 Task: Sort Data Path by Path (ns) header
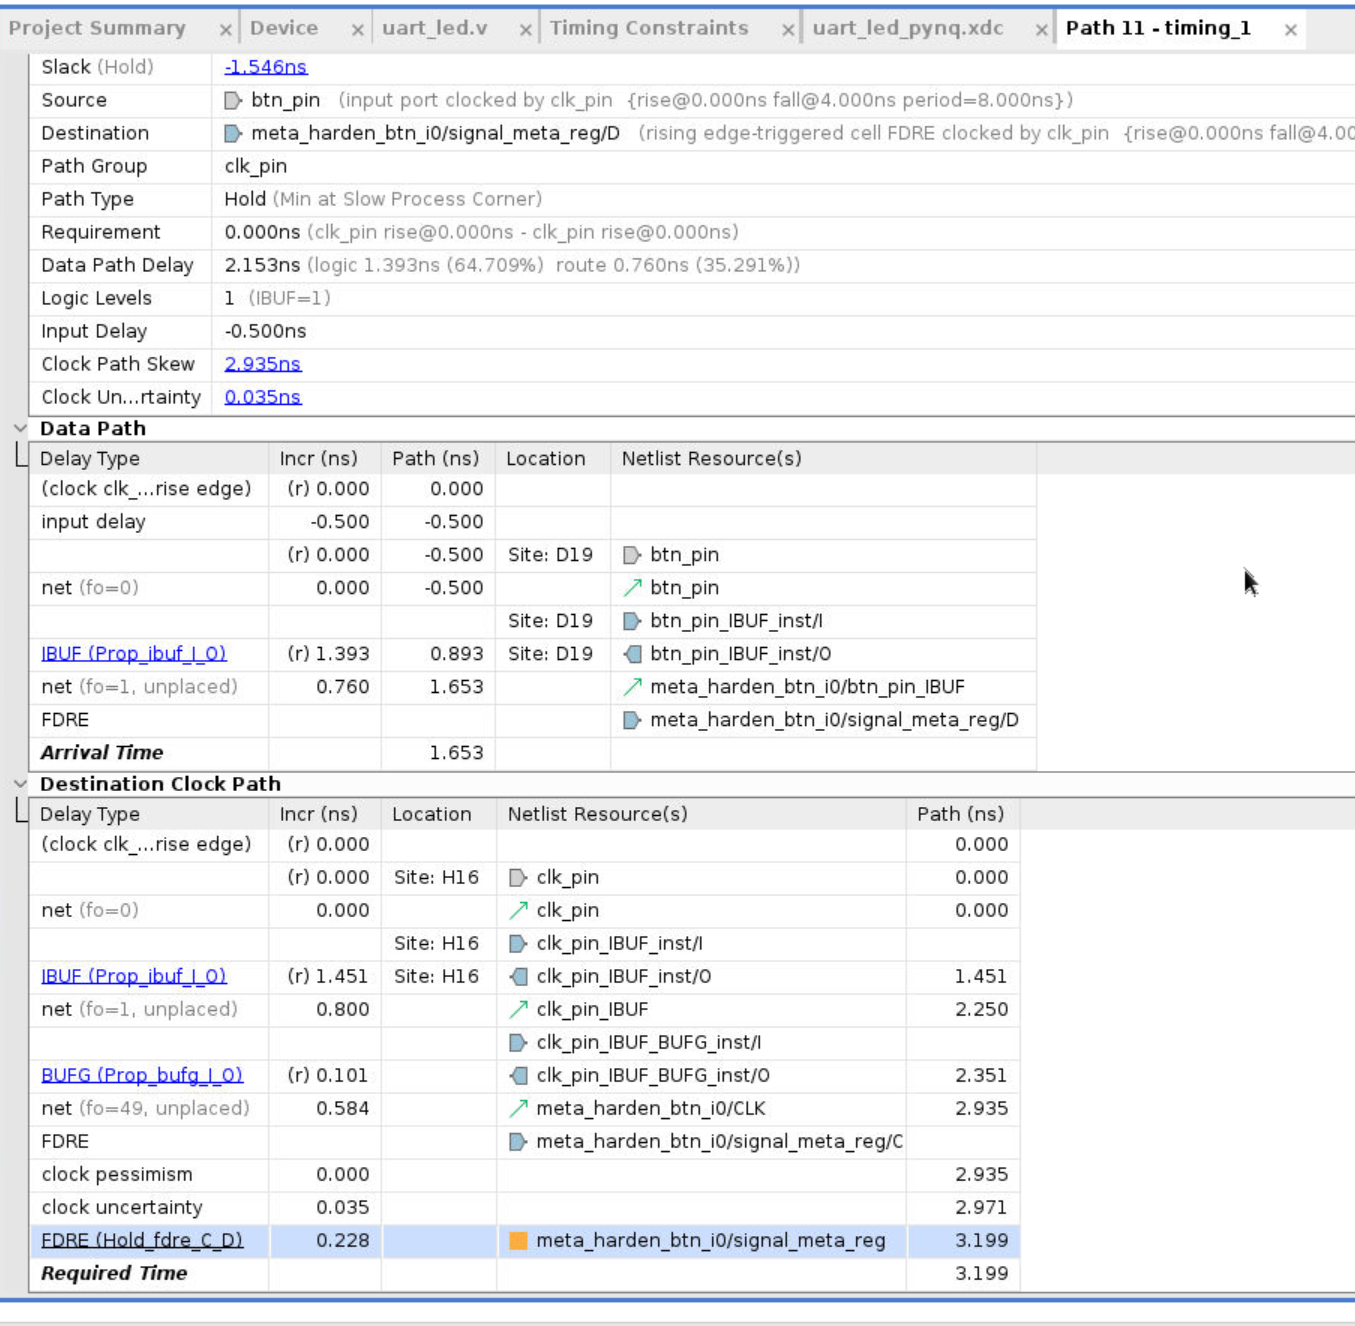[438, 458]
